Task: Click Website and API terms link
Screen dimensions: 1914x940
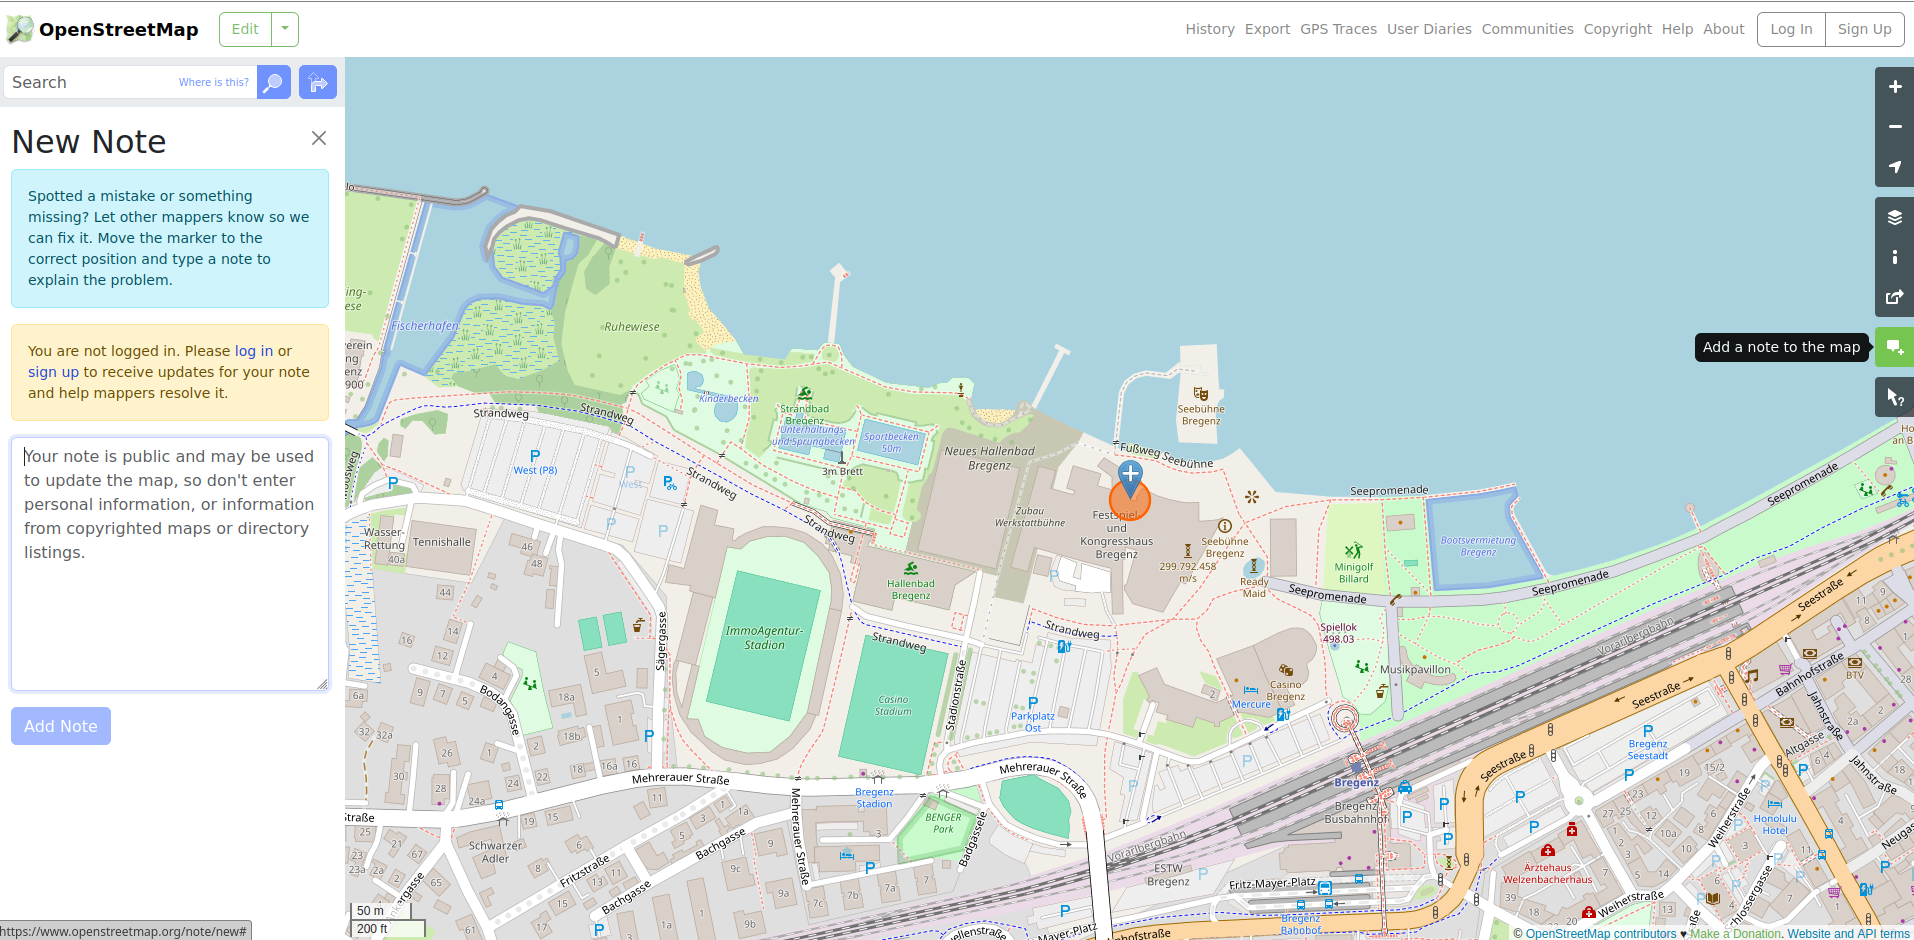Action: [x=1848, y=934]
